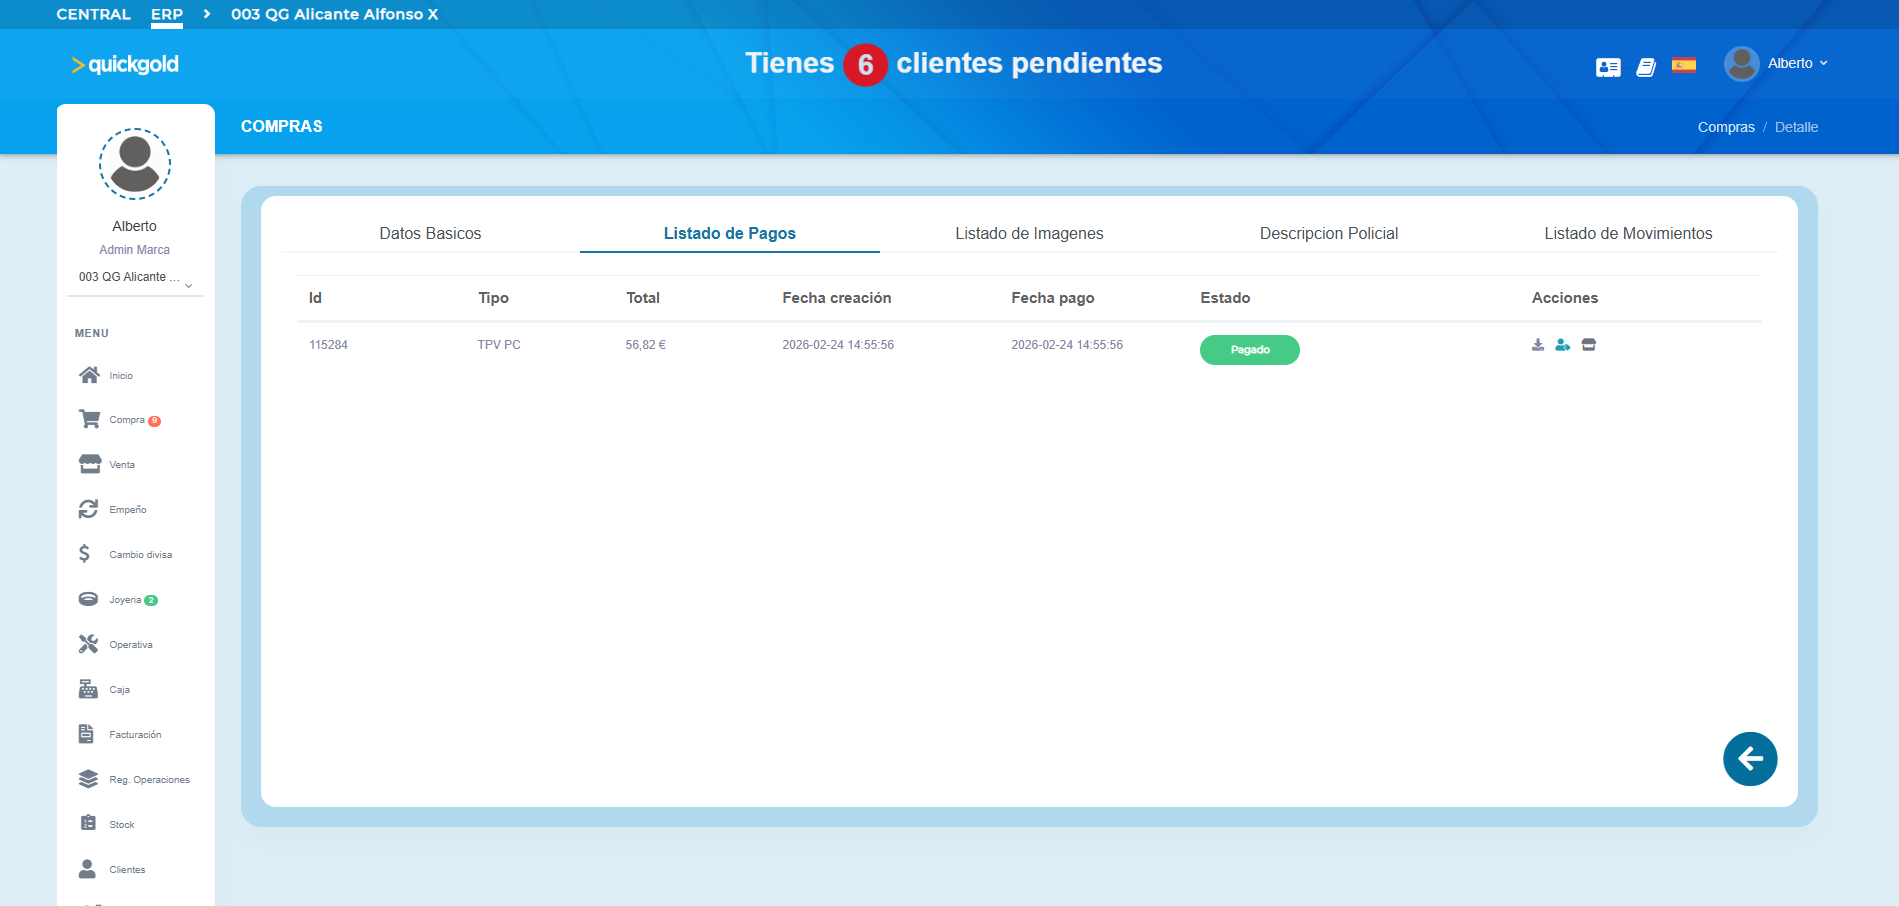The width and height of the screenshot is (1899, 906).
Task: Open Caja in the sidebar menu
Action: tap(119, 690)
